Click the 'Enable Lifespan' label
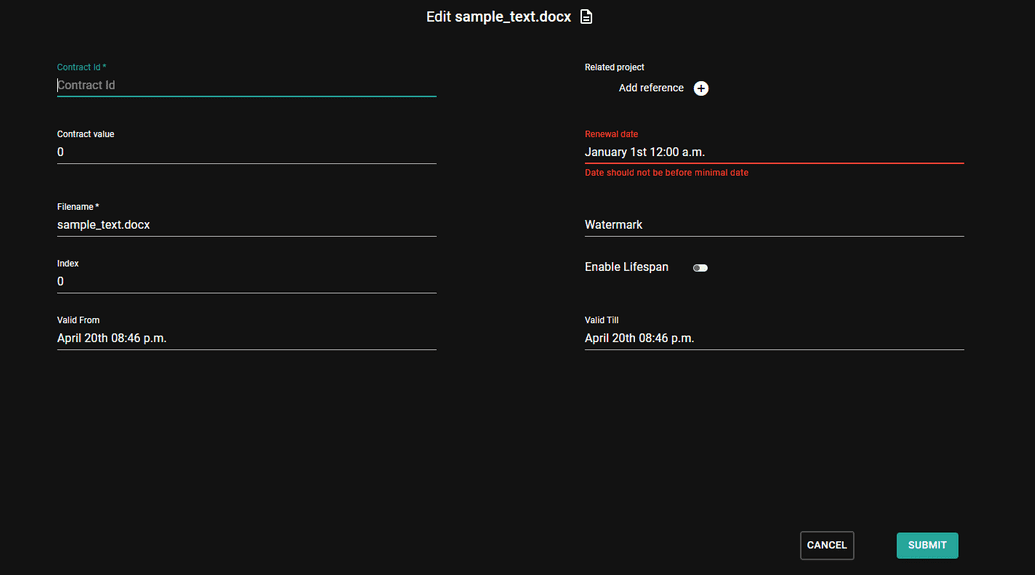 pyautogui.click(x=626, y=267)
